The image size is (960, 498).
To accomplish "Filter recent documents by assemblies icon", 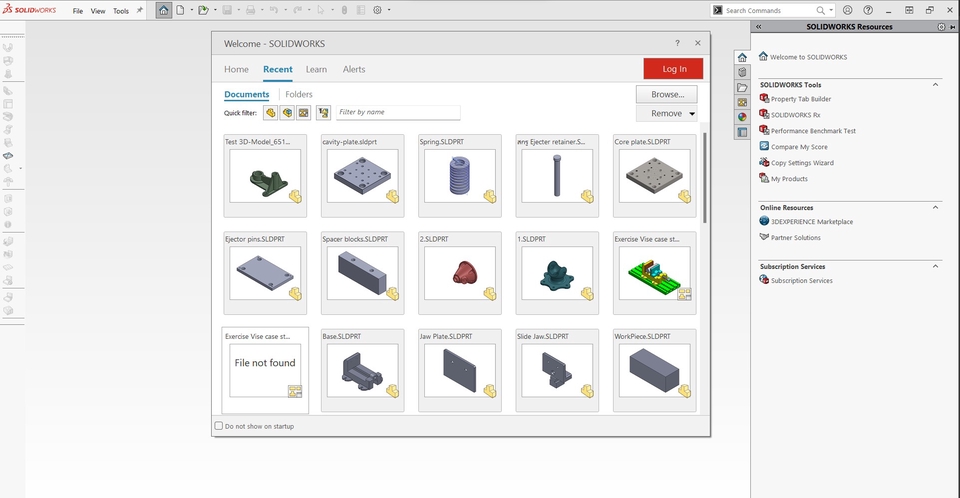I will coord(287,113).
